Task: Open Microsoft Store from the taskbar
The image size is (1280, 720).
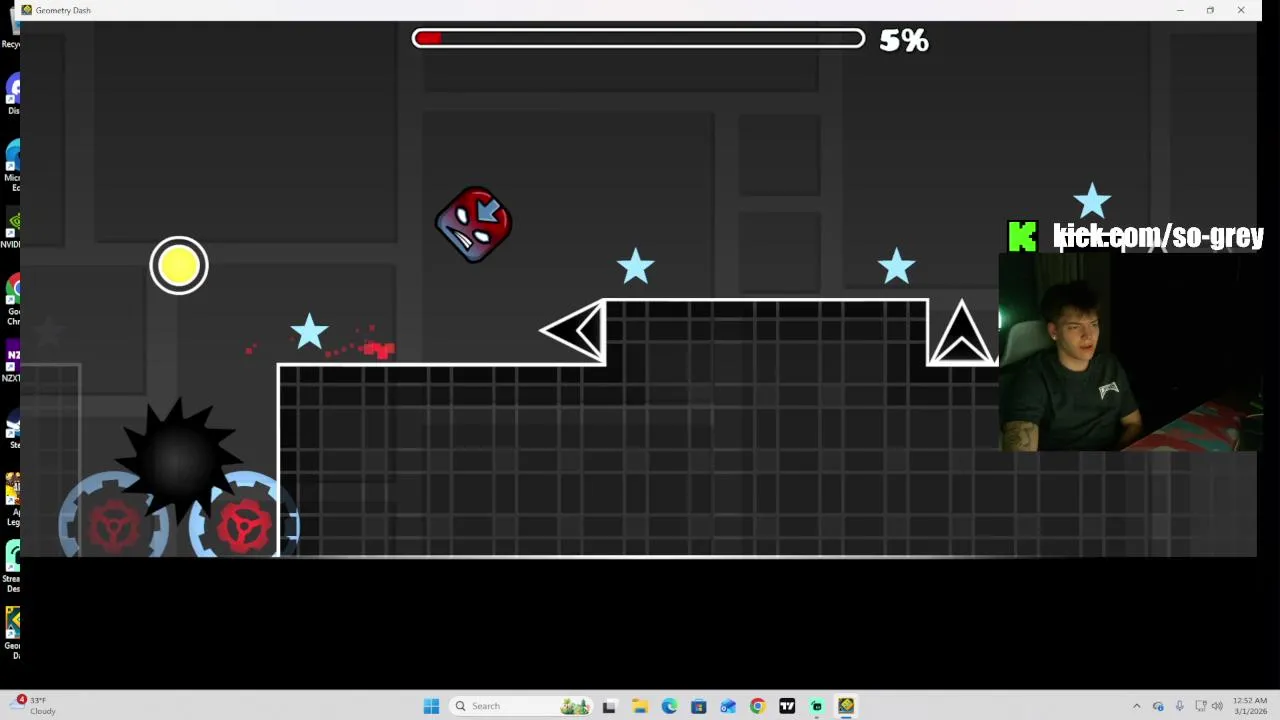Action: click(x=698, y=706)
